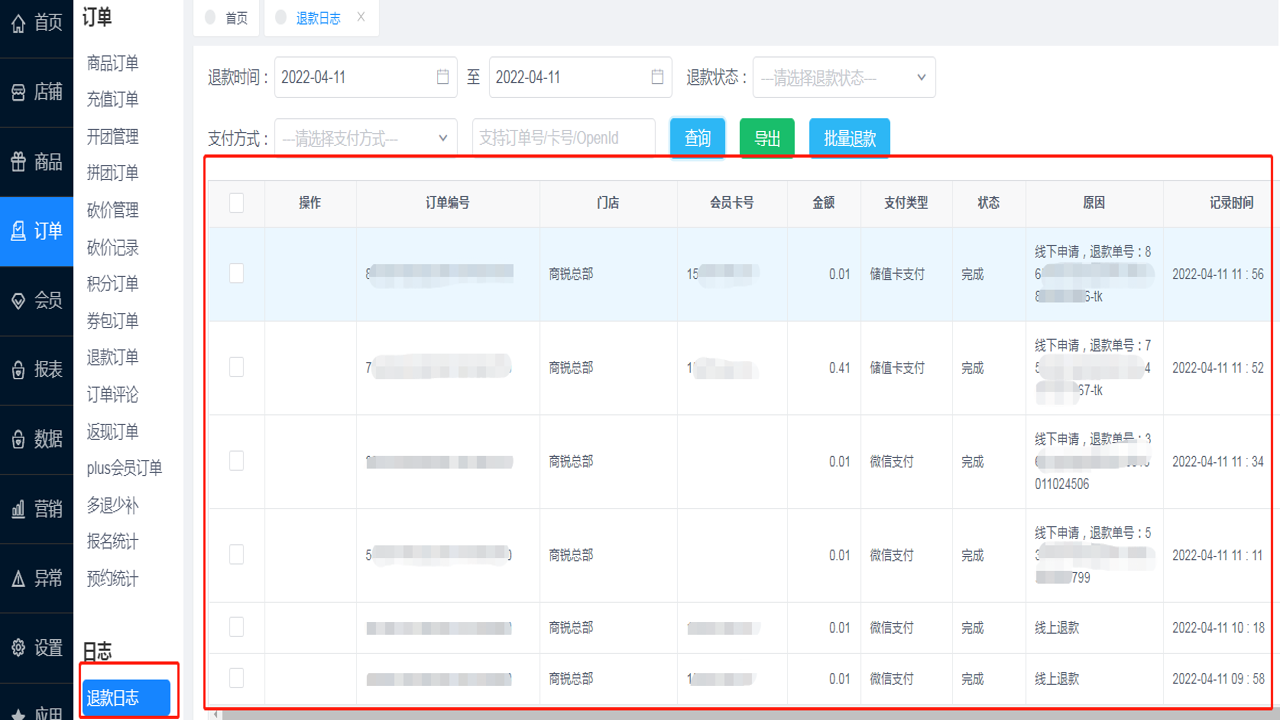Open 报名统计 menu item
The width and height of the screenshot is (1280, 720).
coord(113,541)
